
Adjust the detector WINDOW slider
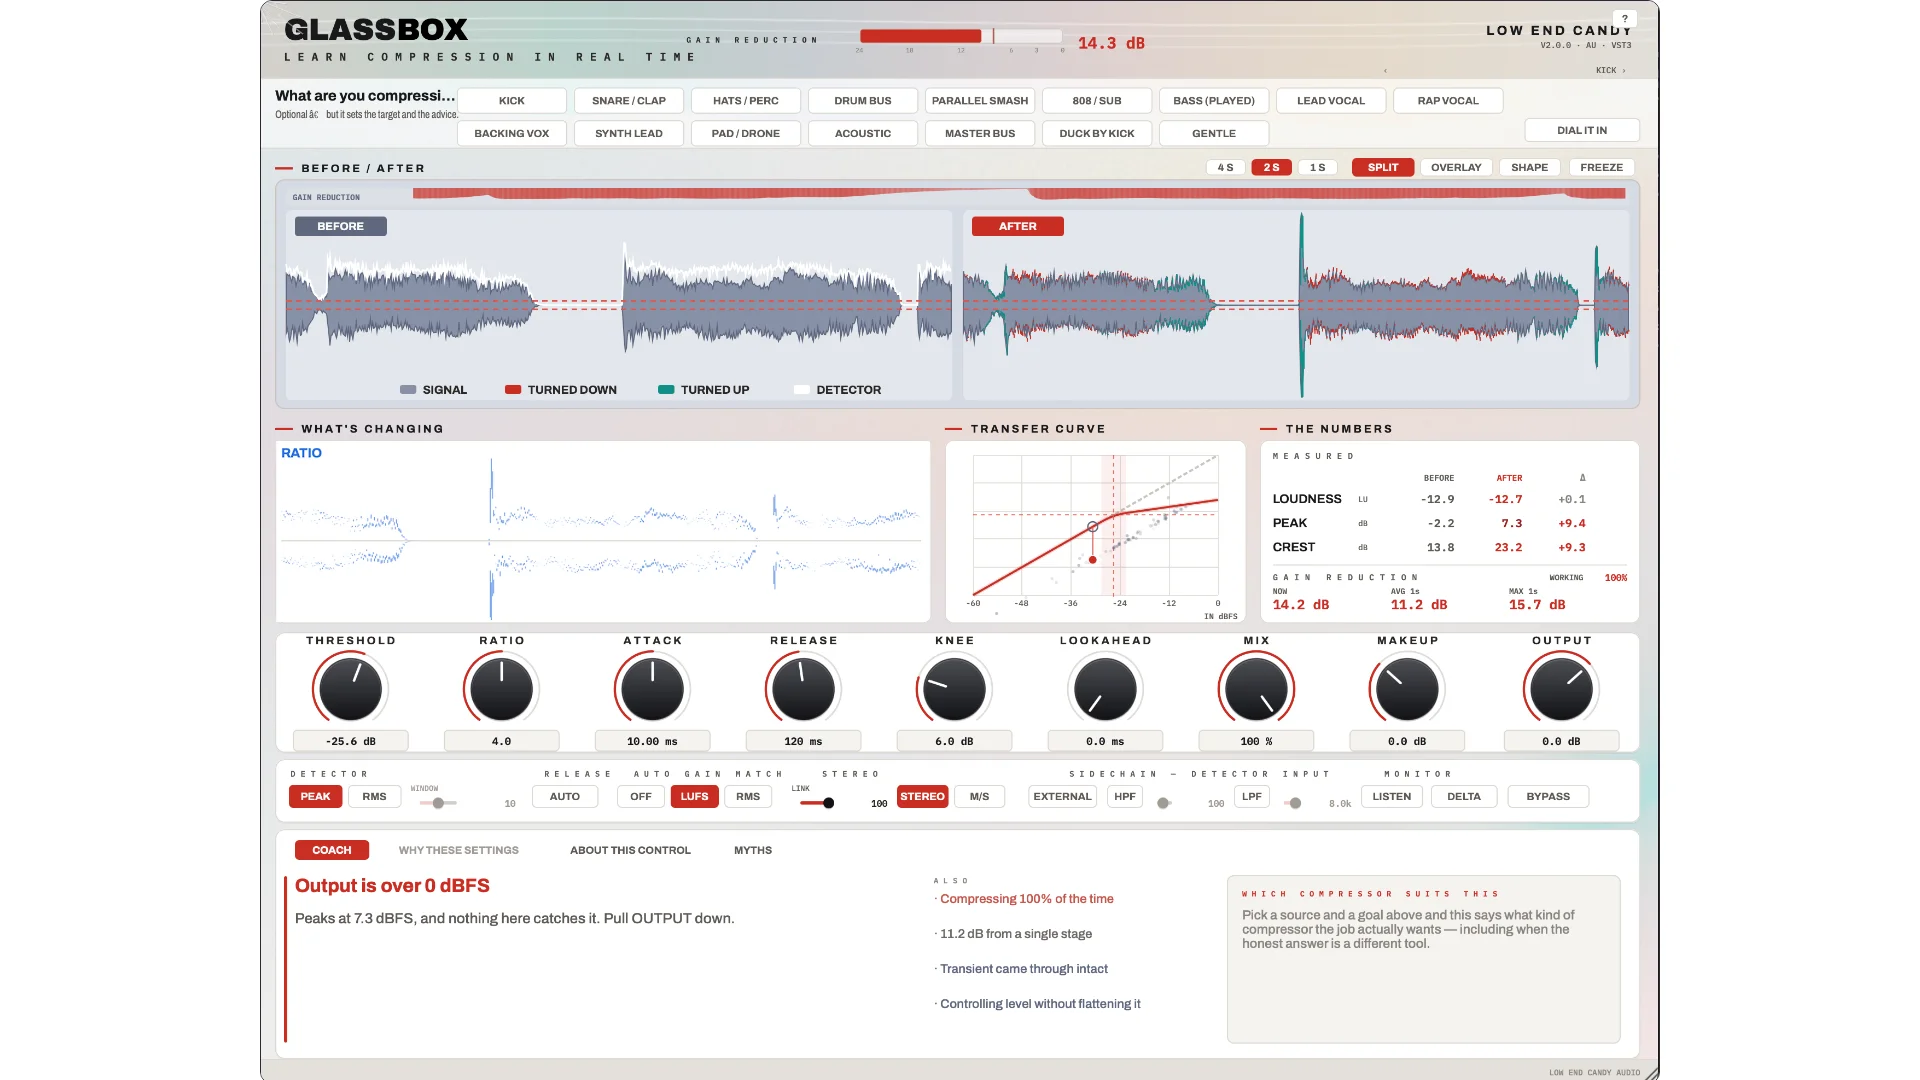point(438,803)
